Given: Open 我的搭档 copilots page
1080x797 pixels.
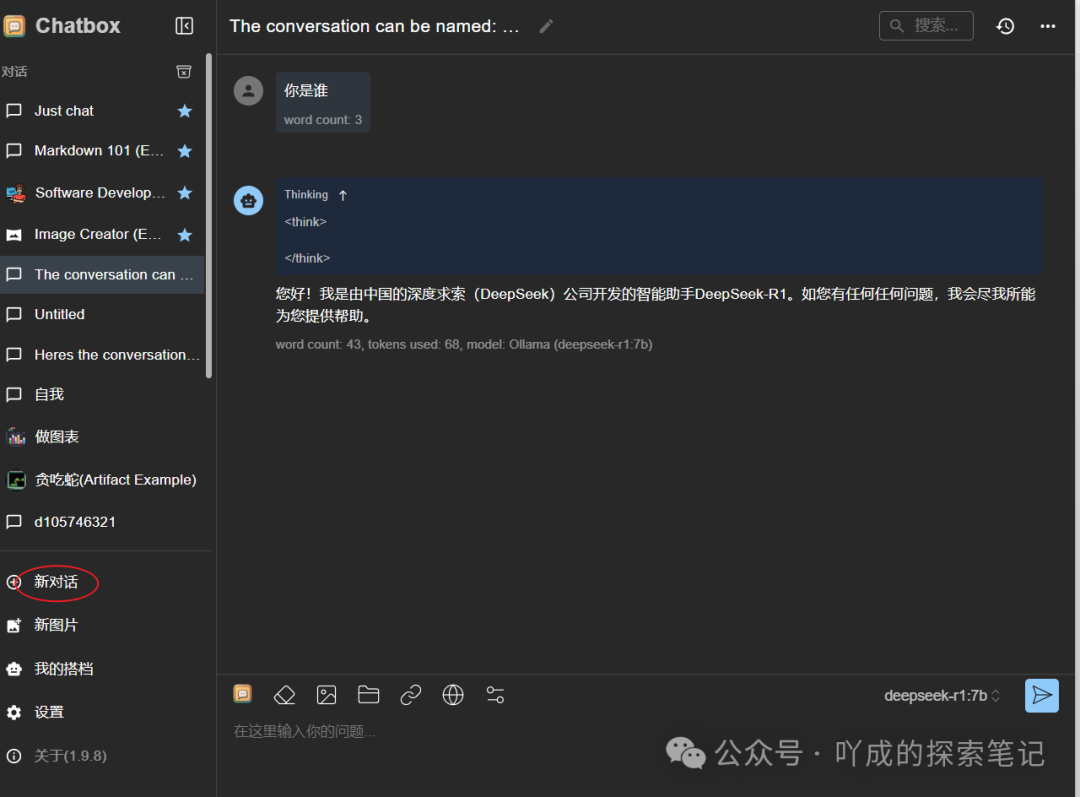Looking at the screenshot, I should coord(63,669).
